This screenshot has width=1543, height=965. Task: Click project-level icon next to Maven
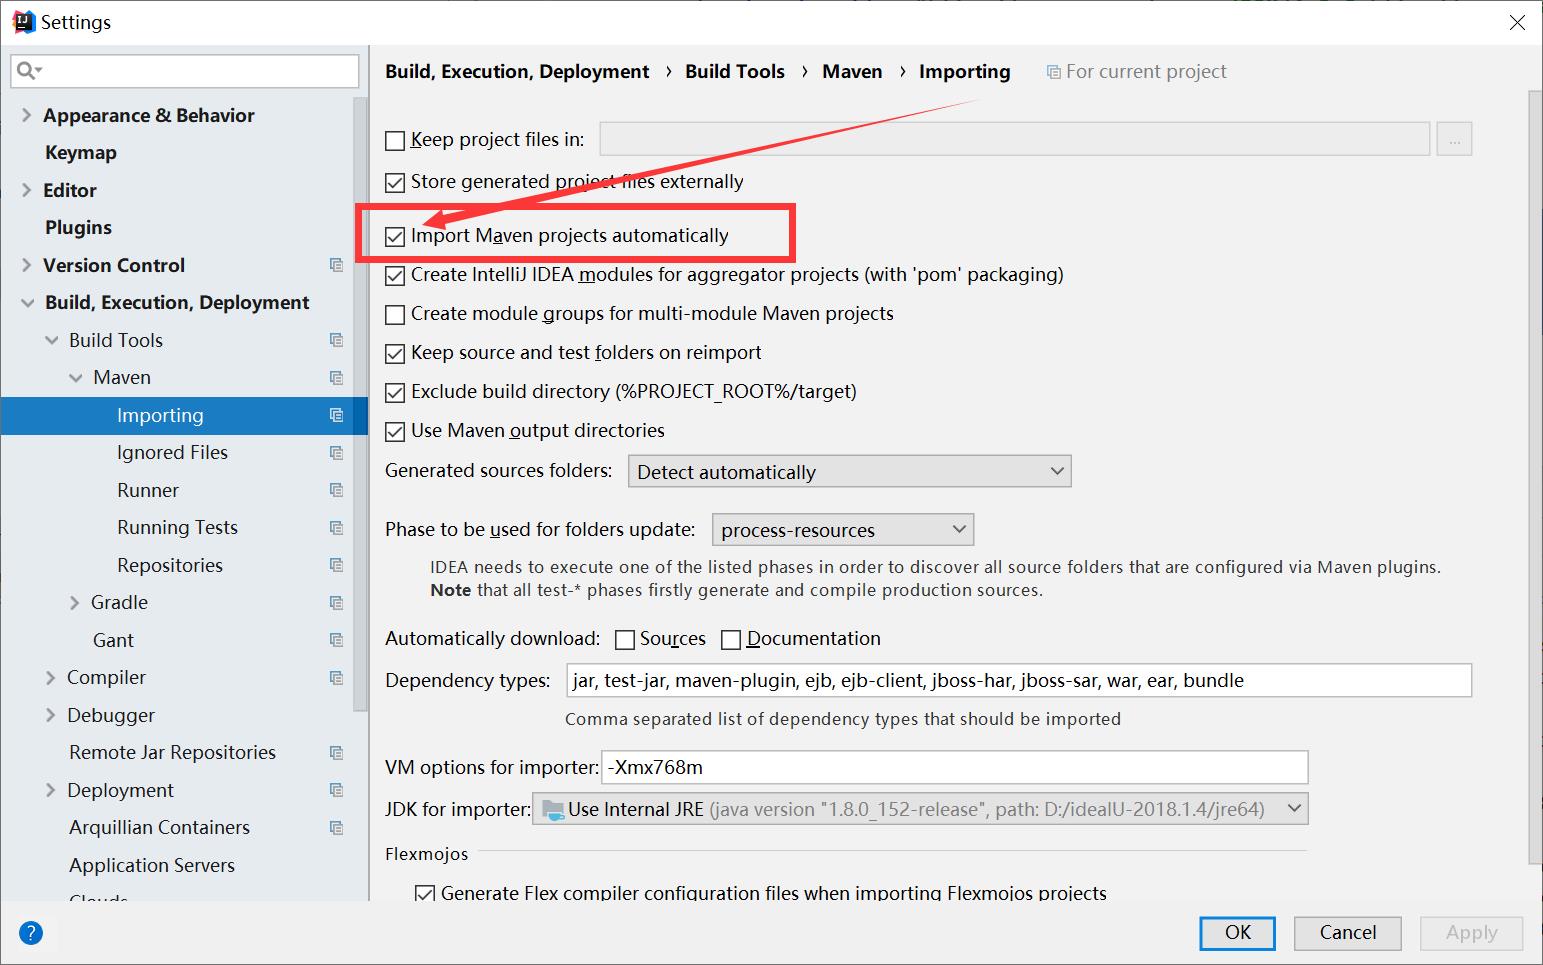click(x=336, y=378)
